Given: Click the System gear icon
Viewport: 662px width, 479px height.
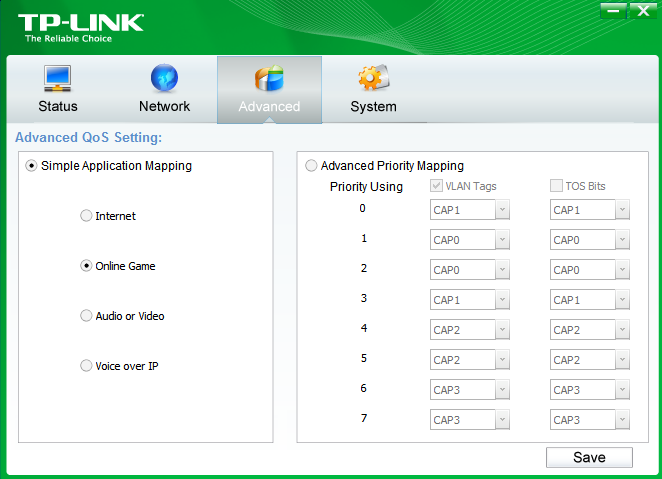Looking at the screenshot, I should pyautogui.click(x=374, y=77).
